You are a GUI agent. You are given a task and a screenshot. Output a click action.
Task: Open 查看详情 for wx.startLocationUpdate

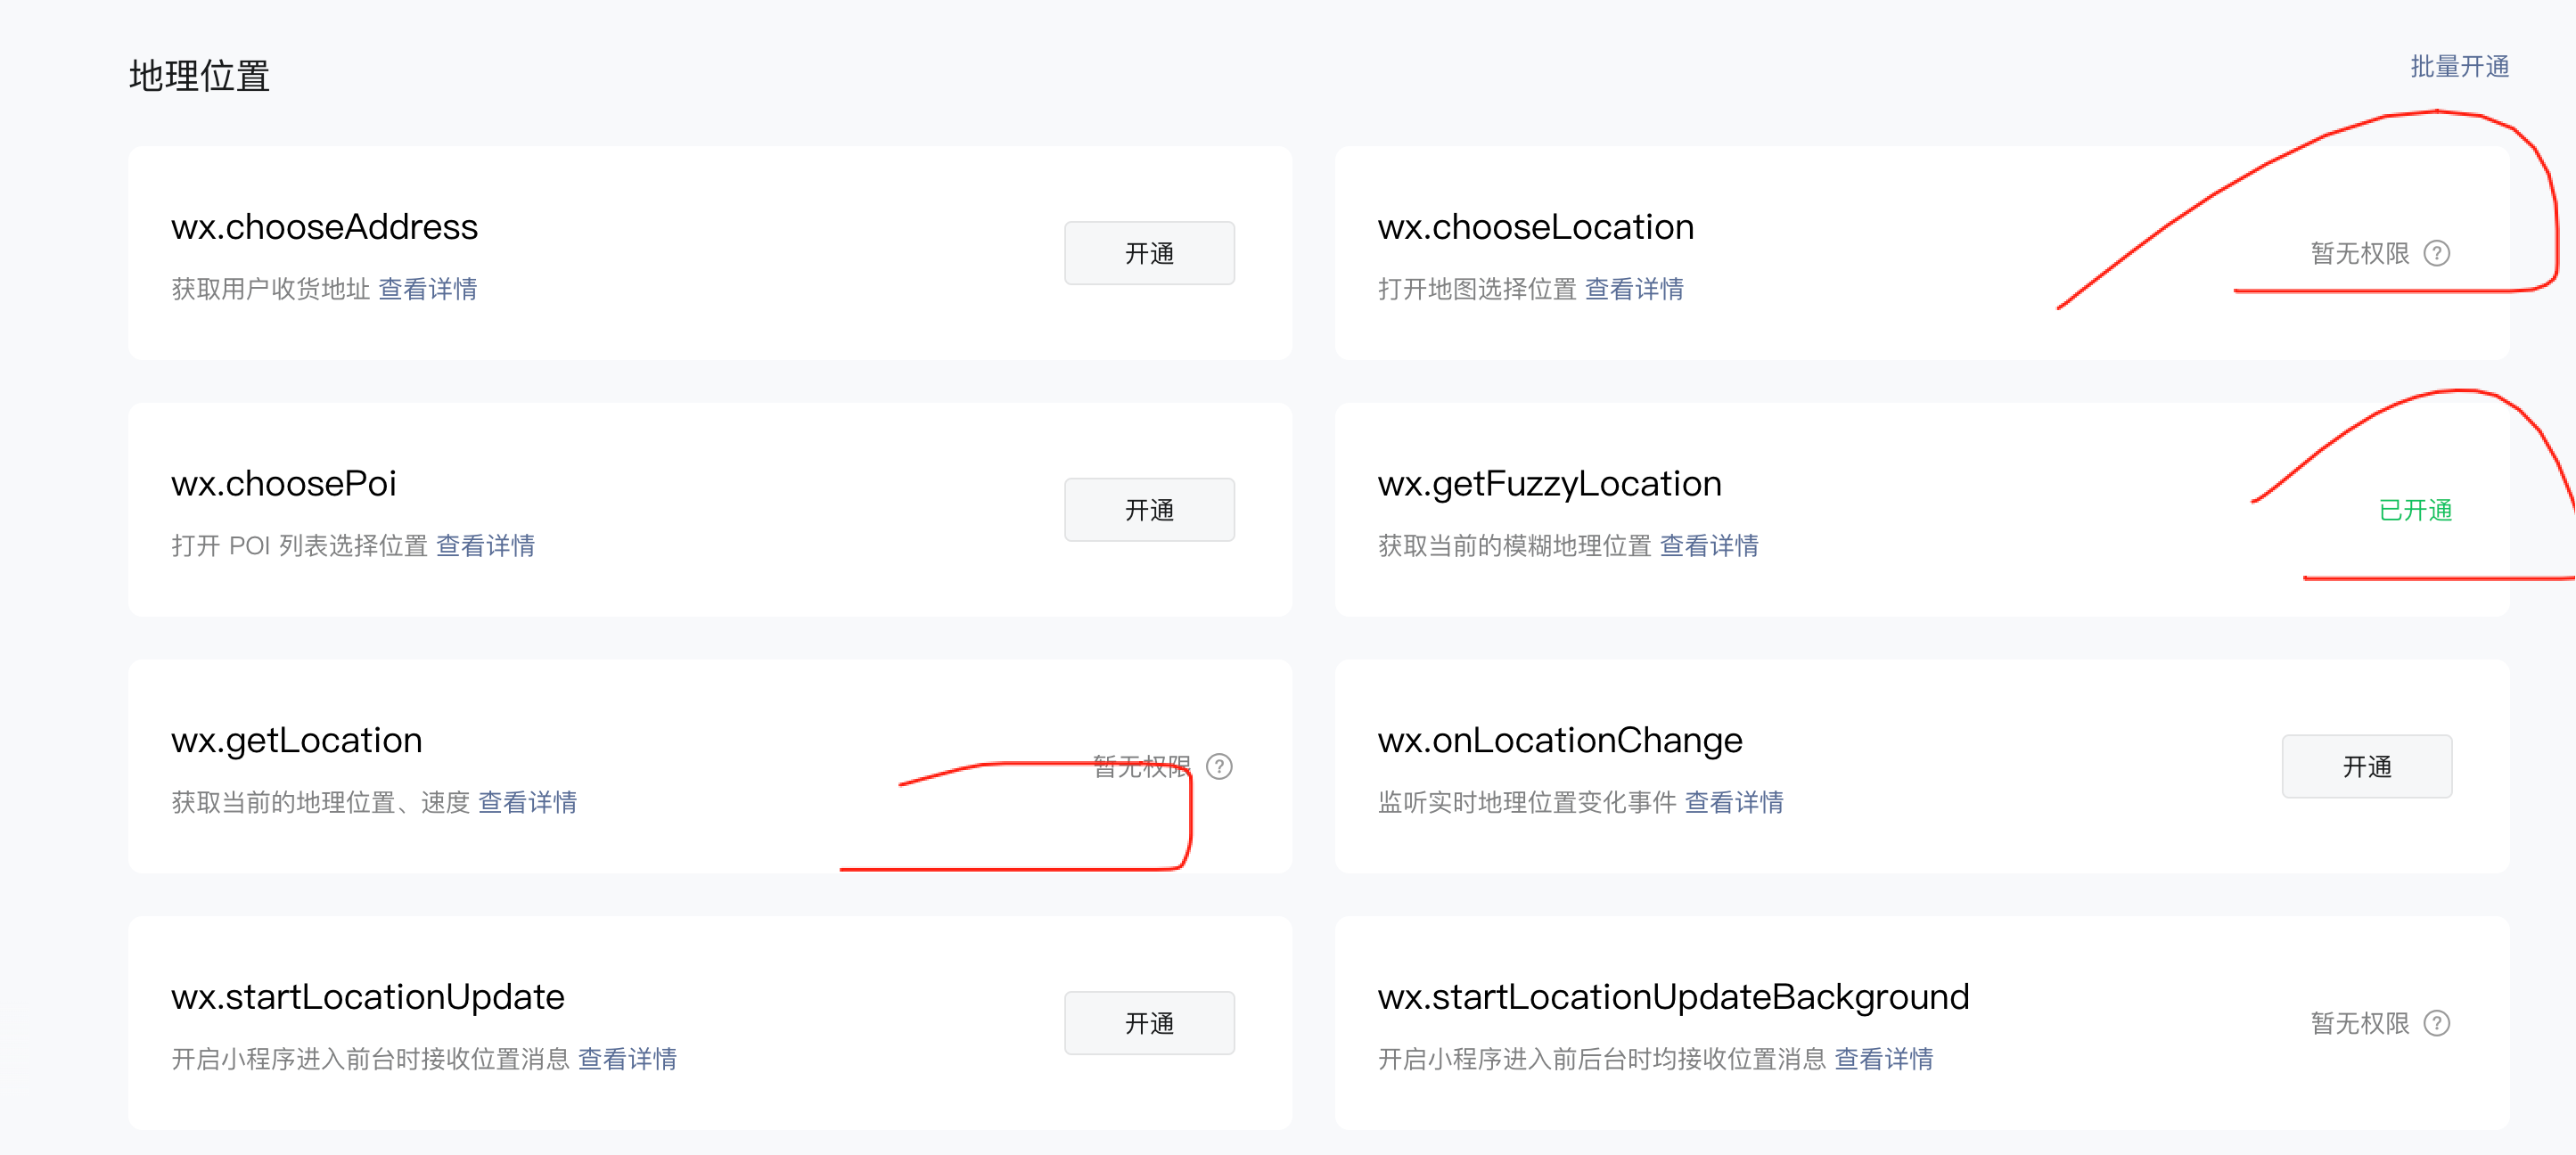click(627, 1059)
